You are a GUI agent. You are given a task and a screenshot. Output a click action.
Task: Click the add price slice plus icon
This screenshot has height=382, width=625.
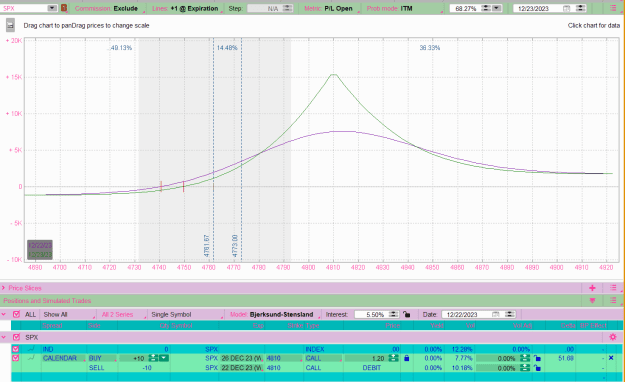(592, 288)
